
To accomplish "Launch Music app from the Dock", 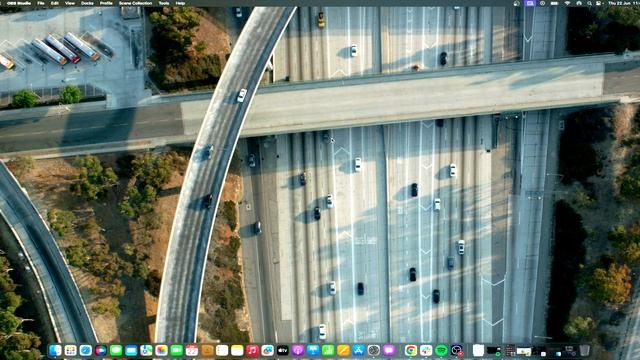I will (252, 350).
